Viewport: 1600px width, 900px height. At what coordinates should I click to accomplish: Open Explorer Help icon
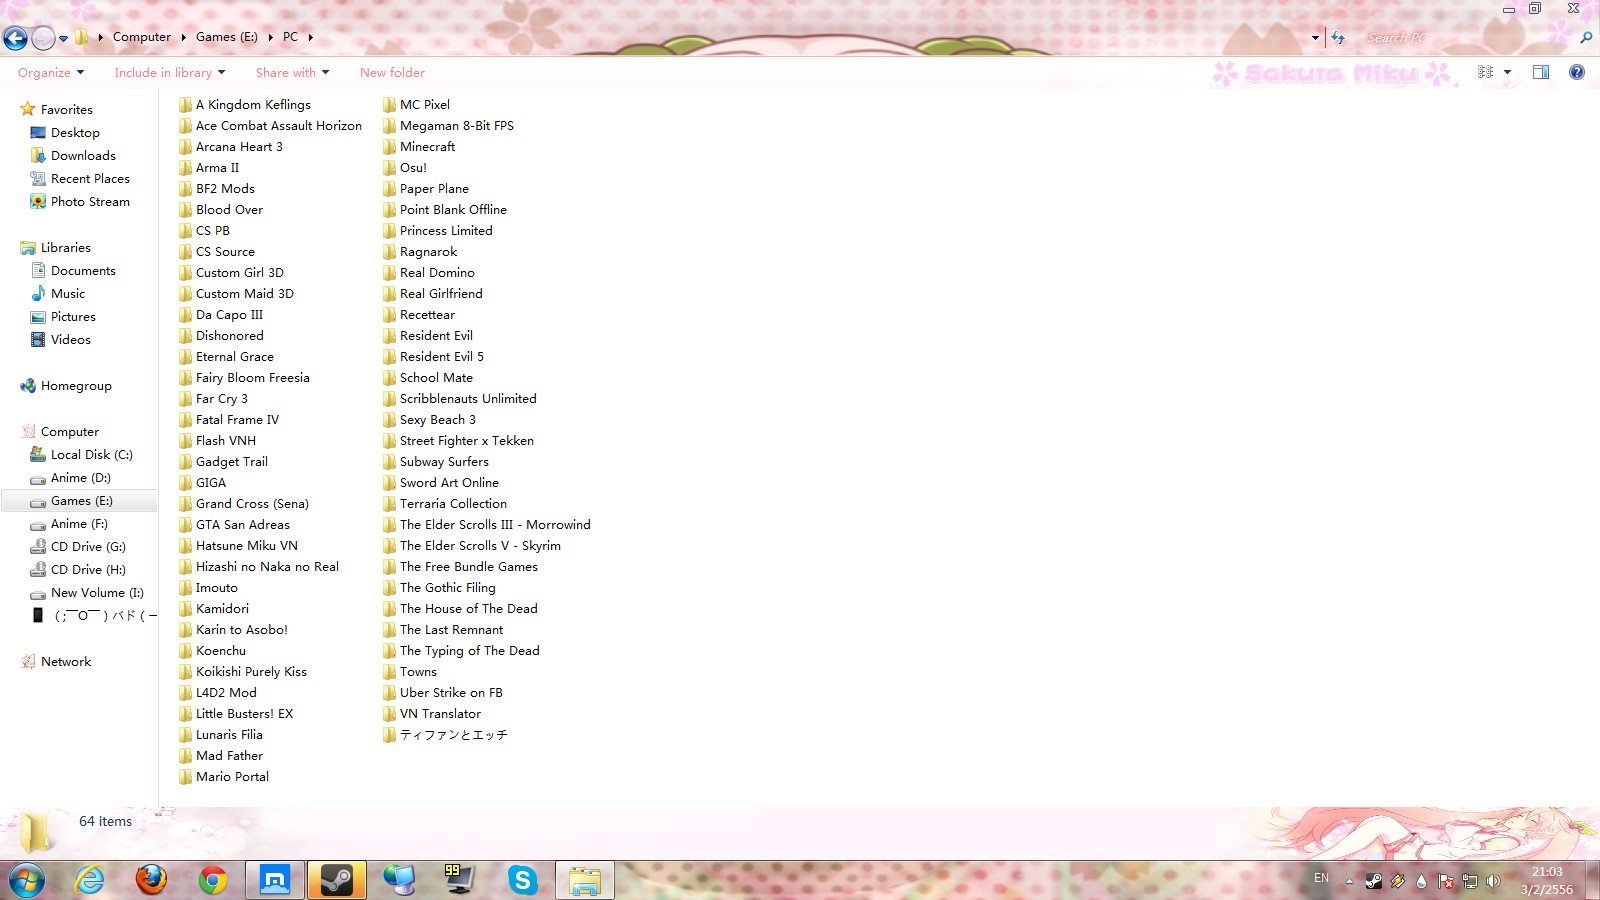point(1577,72)
